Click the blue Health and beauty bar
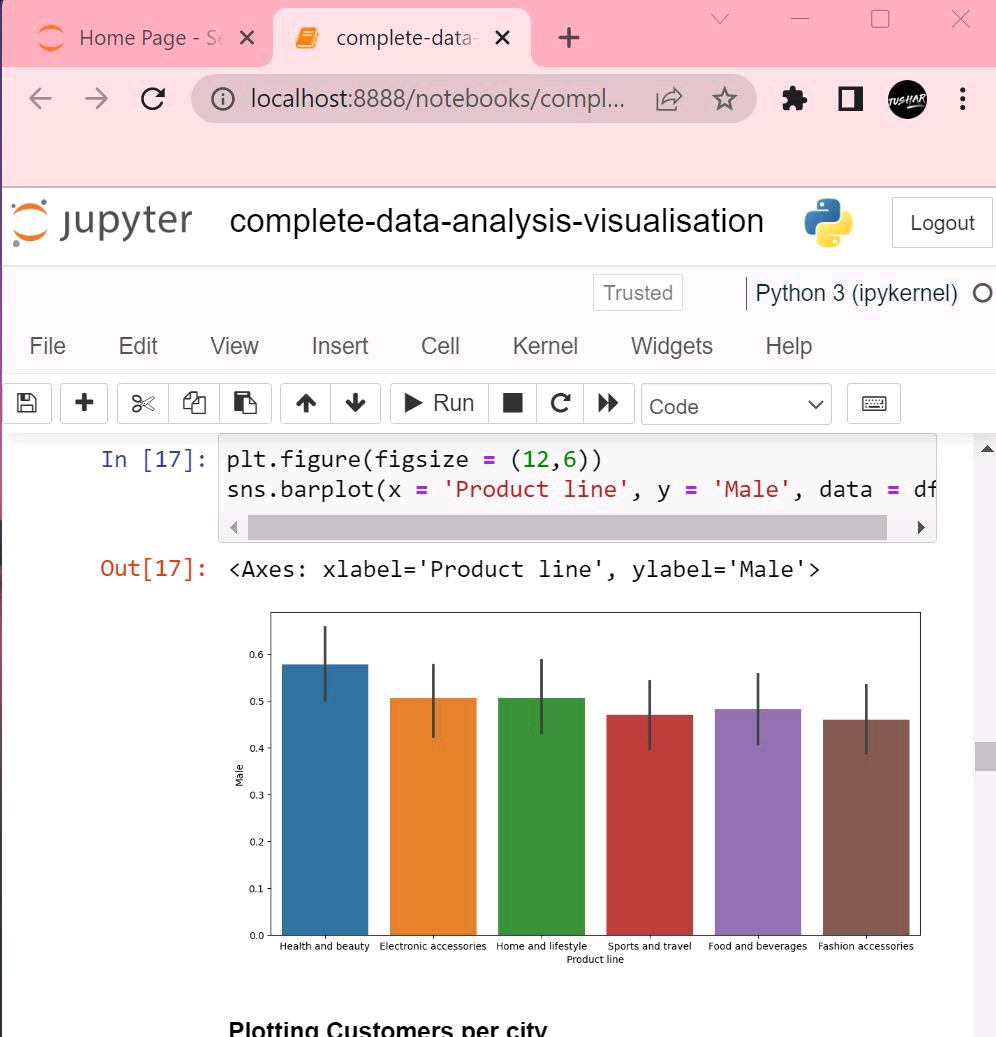The image size is (996, 1037). pos(325,800)
